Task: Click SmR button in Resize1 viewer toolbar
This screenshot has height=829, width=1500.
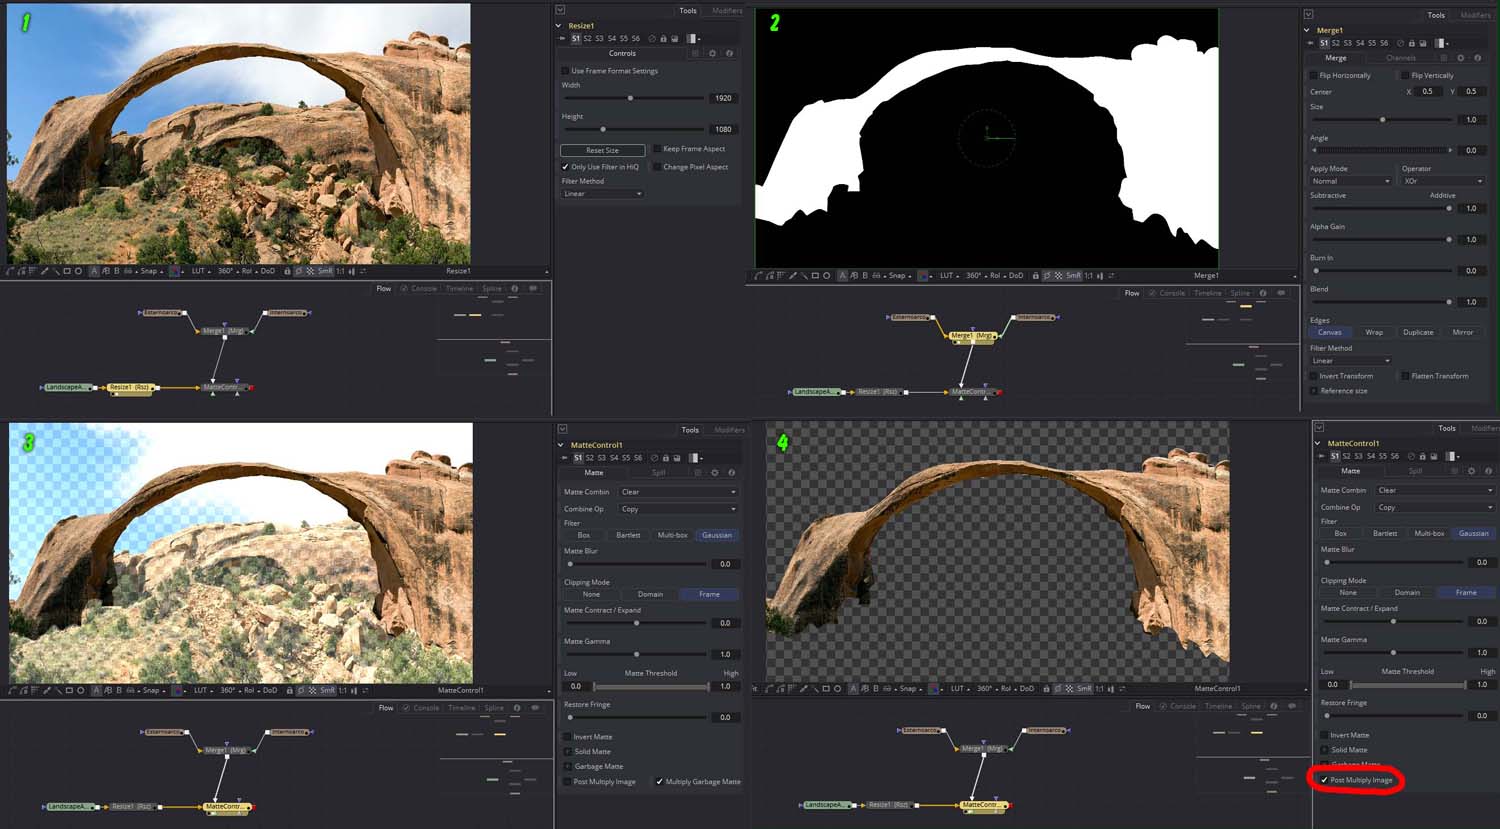Action: 326,271
